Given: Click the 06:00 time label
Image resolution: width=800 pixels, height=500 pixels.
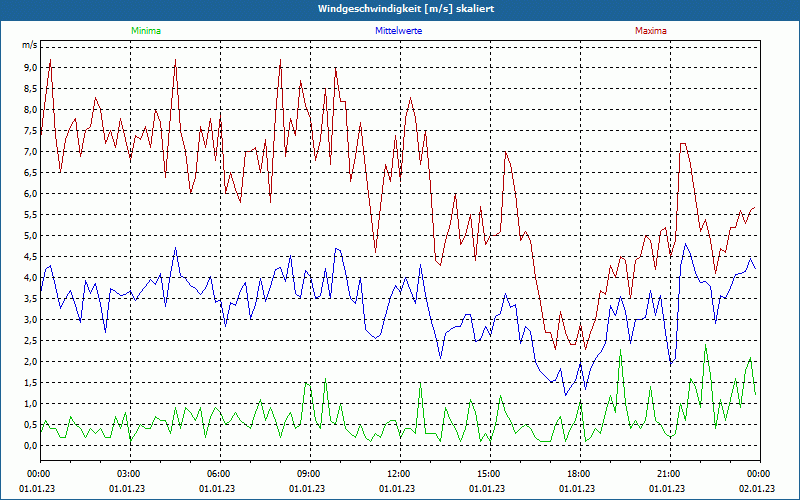Looking at the screenshot, I should [x=220, y=474].
